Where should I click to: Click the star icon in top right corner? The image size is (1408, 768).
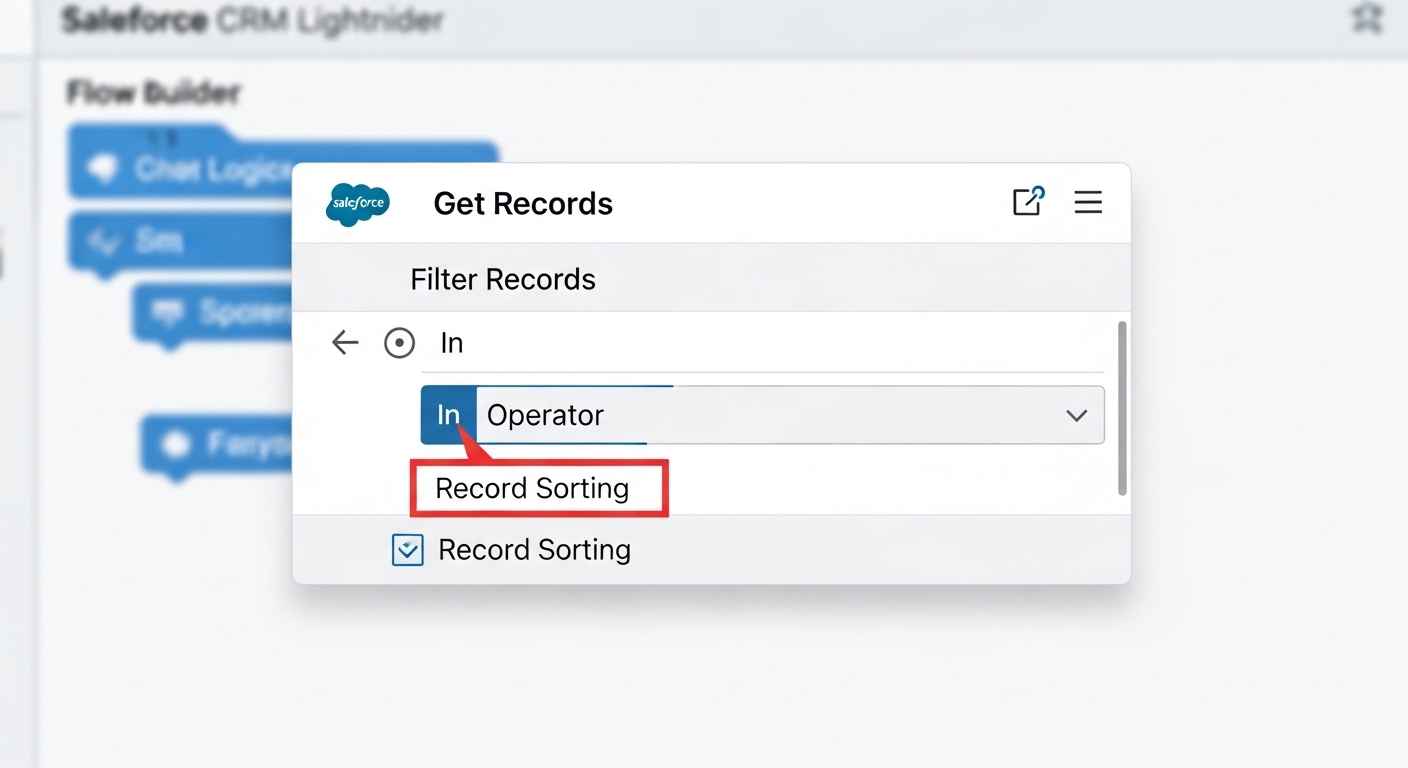click(x=1366, y=17)
